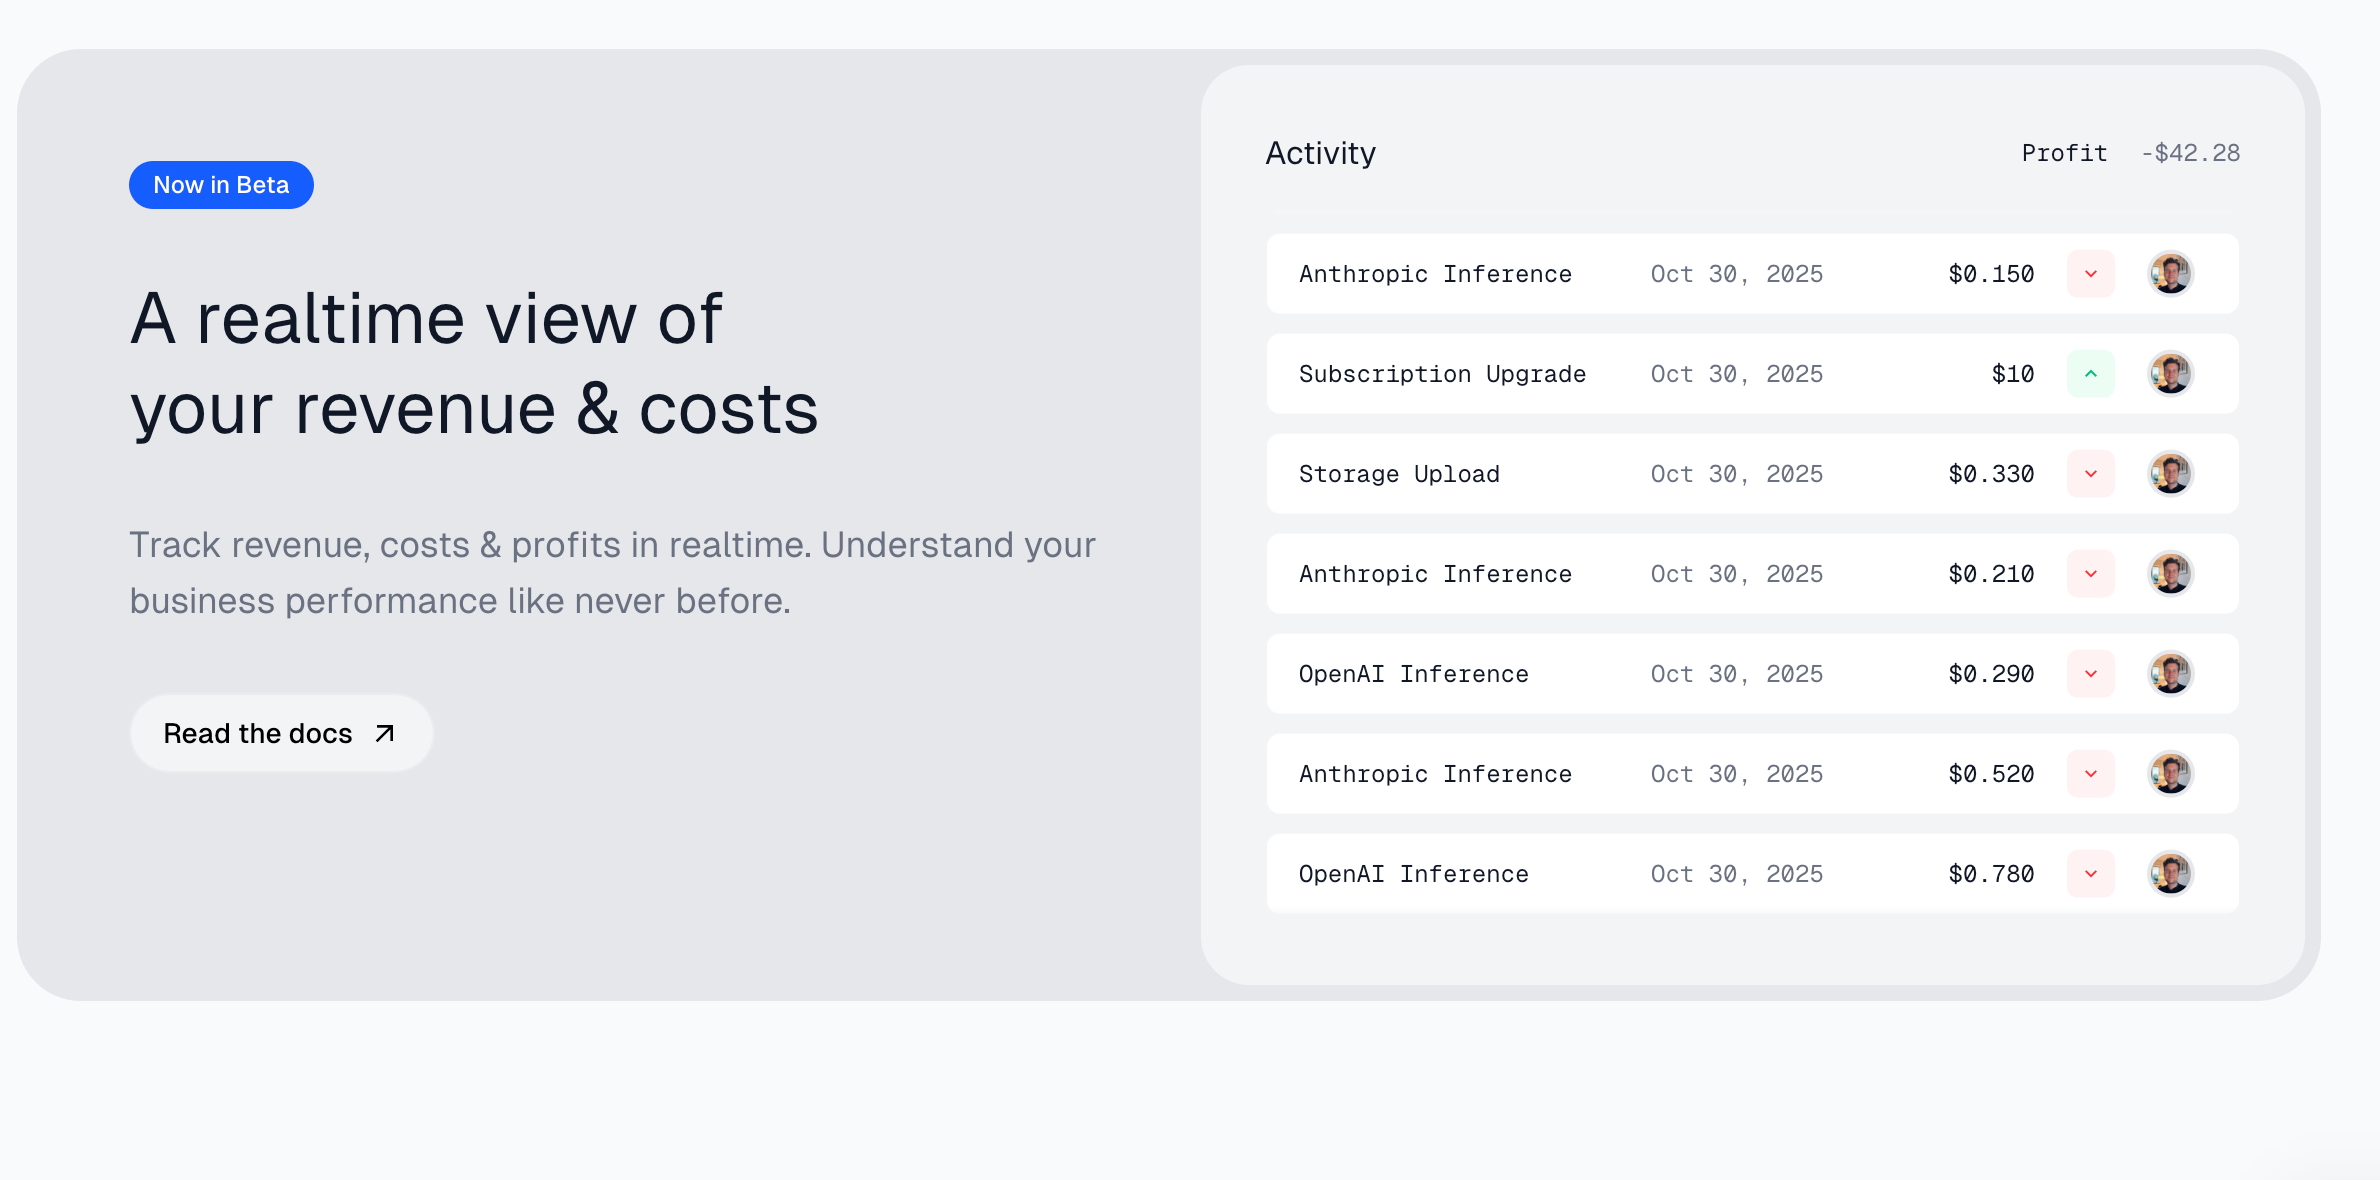Click avatar in Storage Upload row

2170,474
